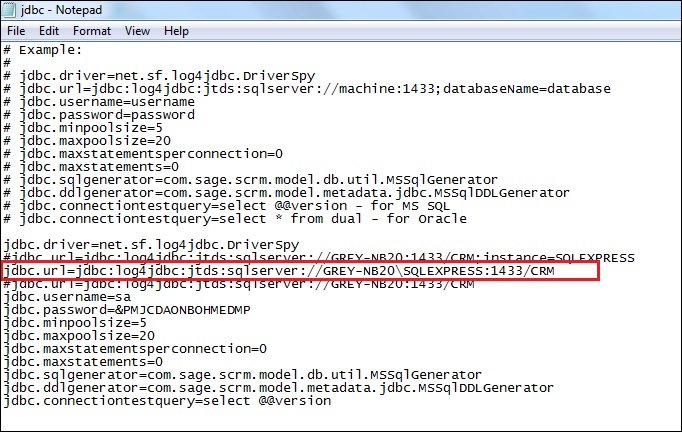The image size is (682, 432).
Task: Click the active 'jdbc.maxstatements=0' line
Action: click(83, 362)
